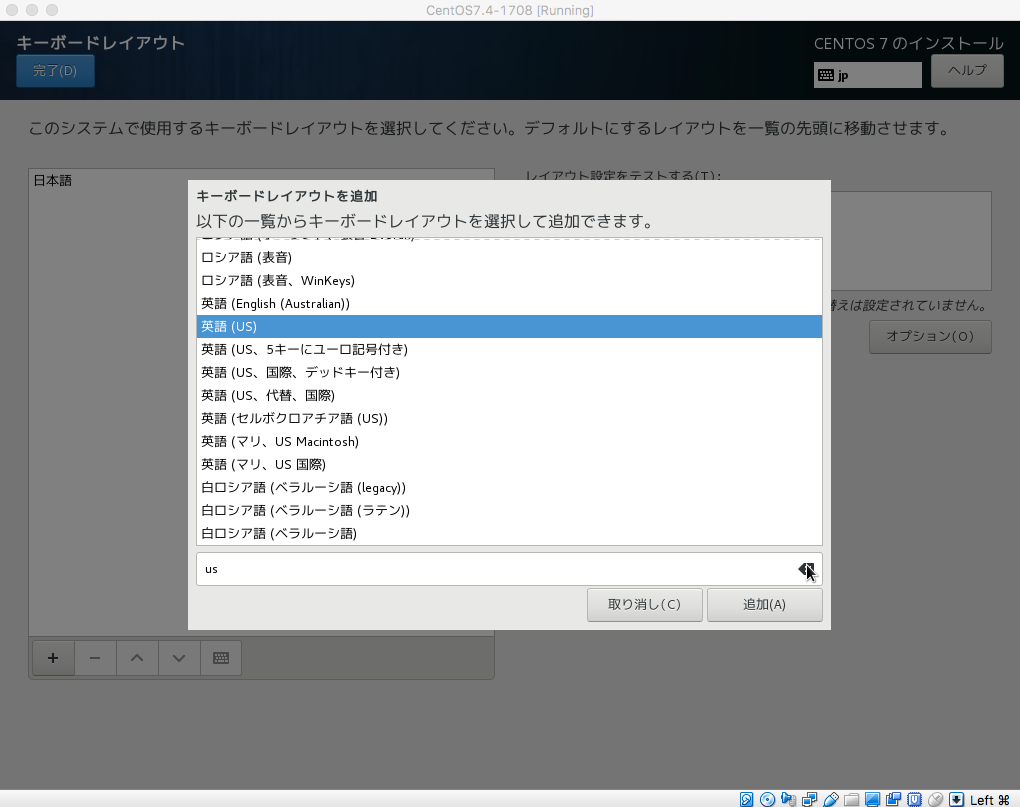The height and width of the screenshot is (807, 1020).
Task: Open the keyboard layout preview icon
Action: point(220,657)
